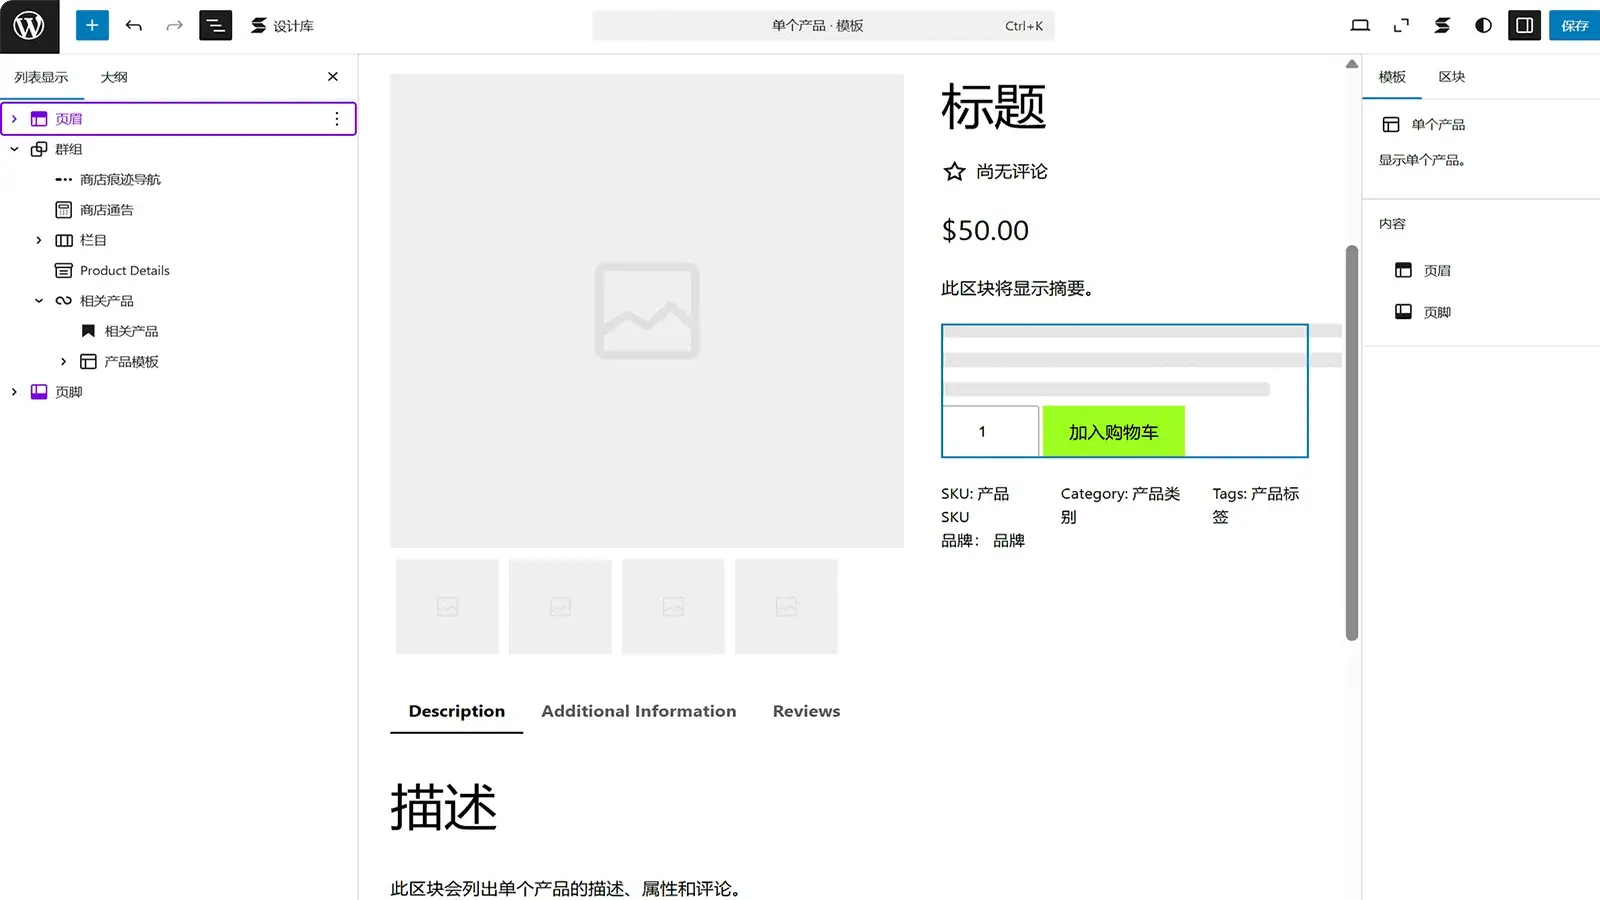Screen dimensions: 1600x900
Task: Open the styles half-circle icon
Action: [x=1481, y=25]
